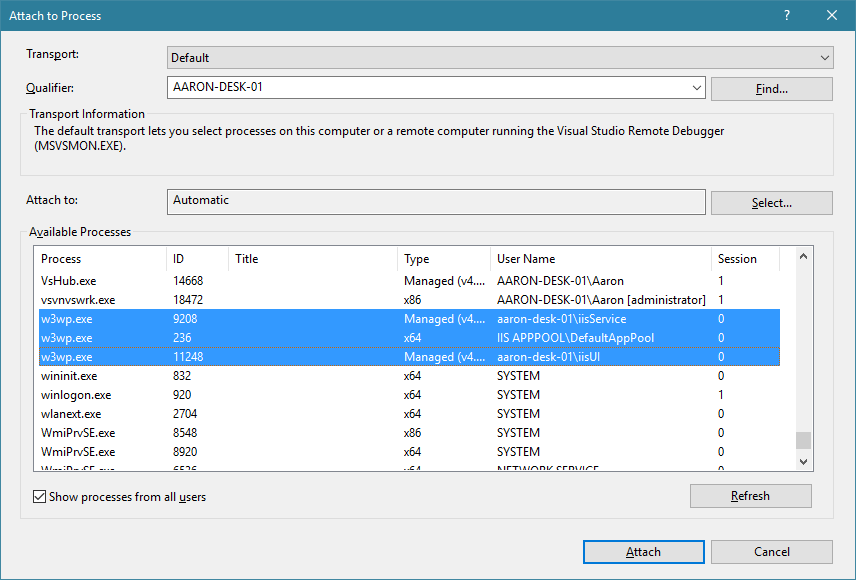
Task: Click the Attach button
Action: [x=644, y=552]
